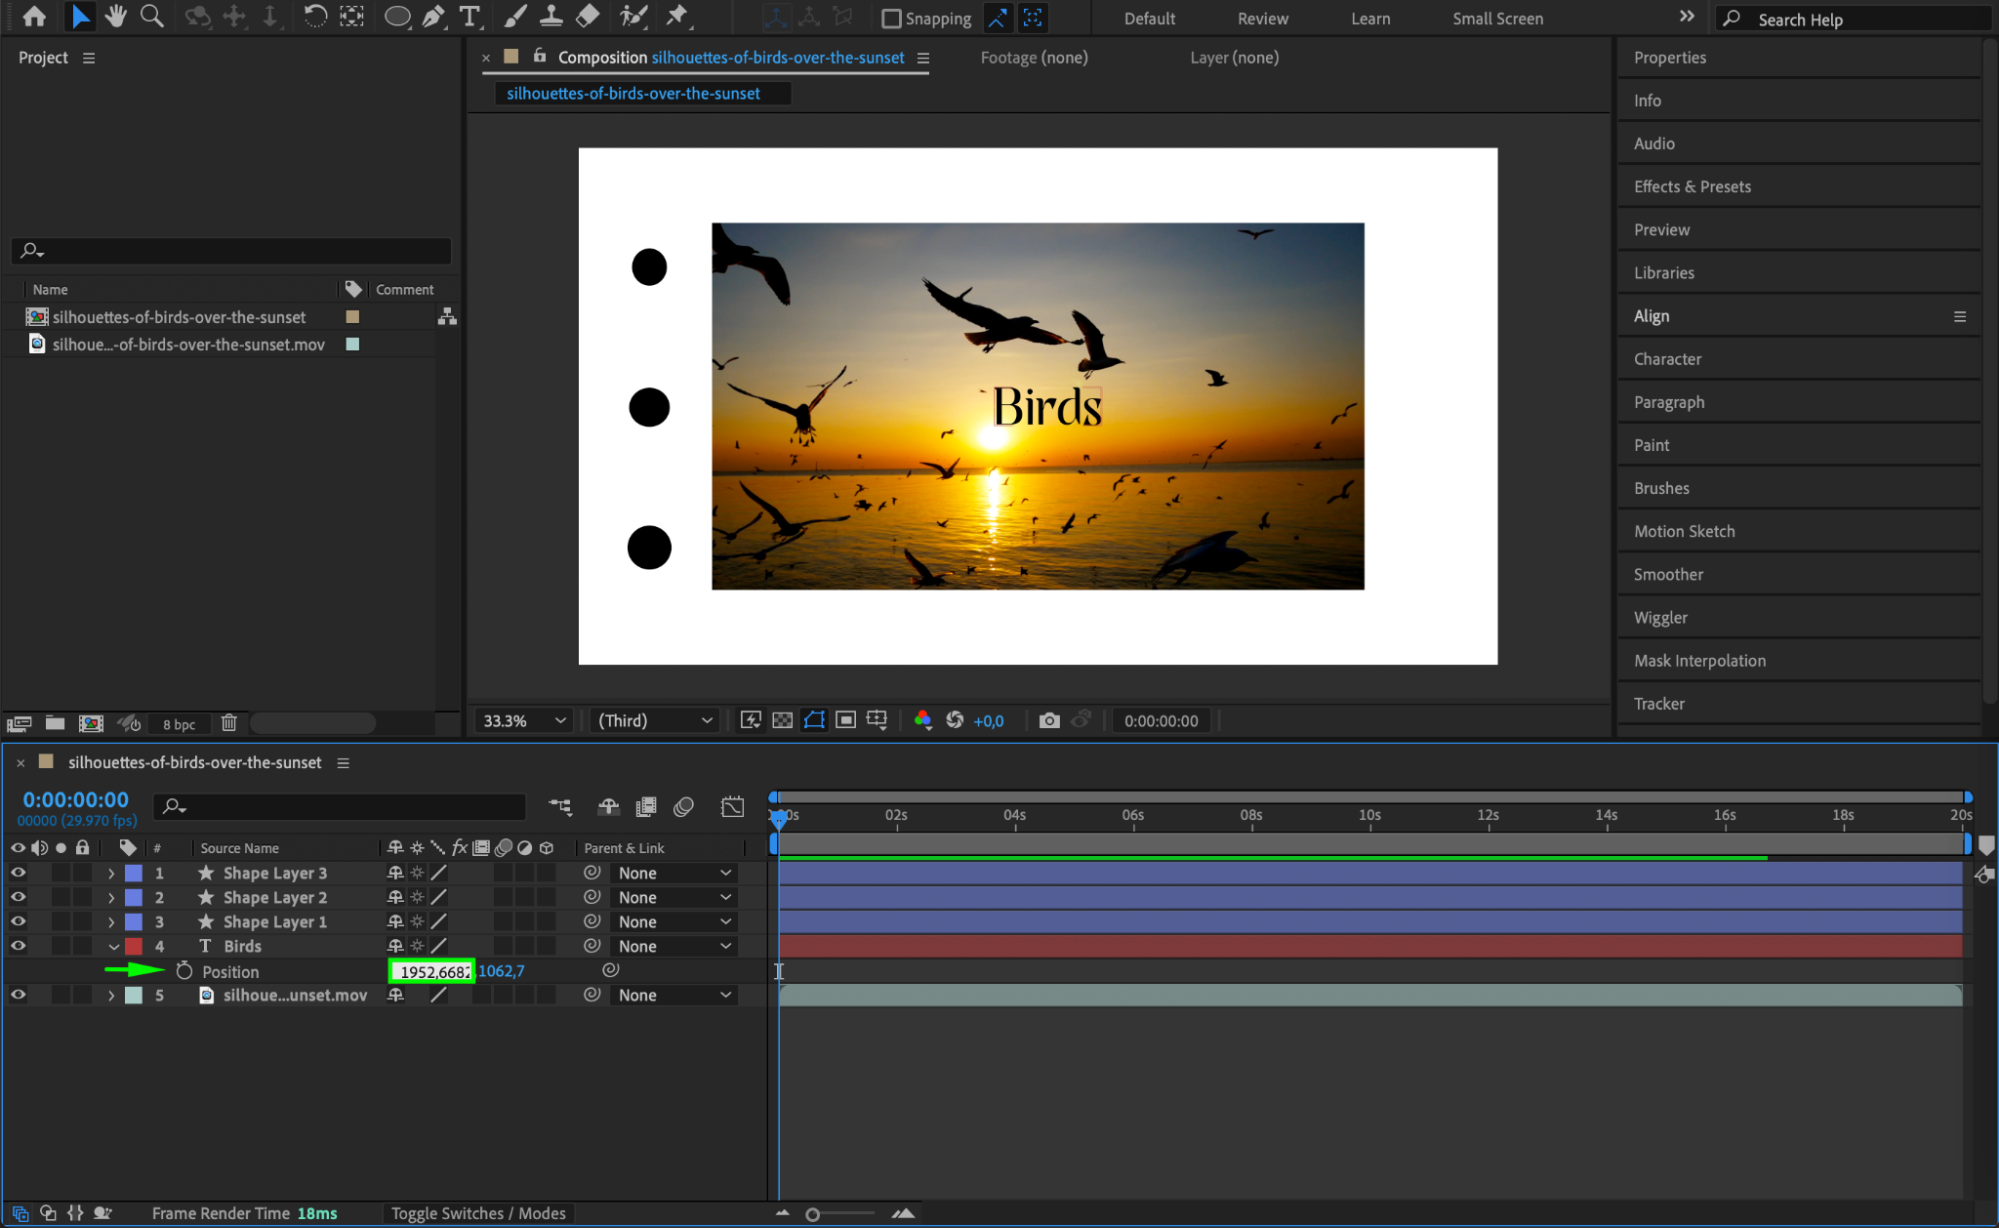Open the Parent dropdown for the Birds layer
Screen dimensions: 1999x1228
(x=674, y=946)
